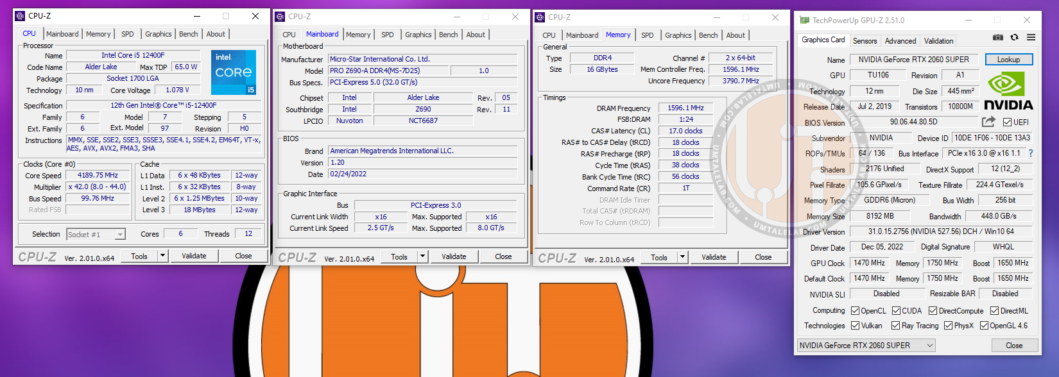The height and width of the screenshot is (377, 1059).
Task: Take a GPU-Z screenshot with the camera icon
Action: click(x=998, y=37)
